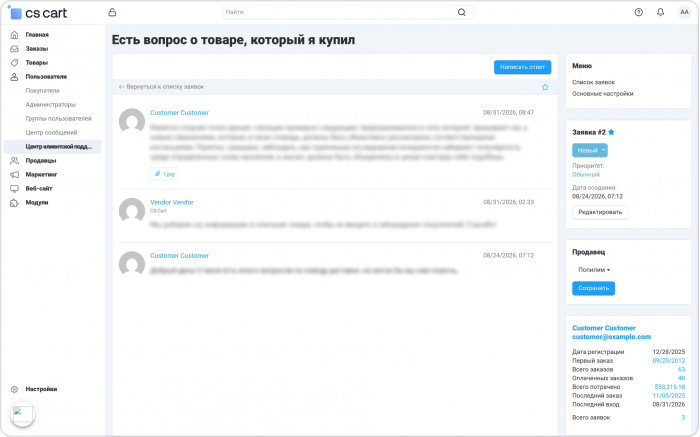The width and height of the screenshot is (700, 437).
Task: Click the Сохранить button
Action: pyautogui.click(x=593, y=288)
